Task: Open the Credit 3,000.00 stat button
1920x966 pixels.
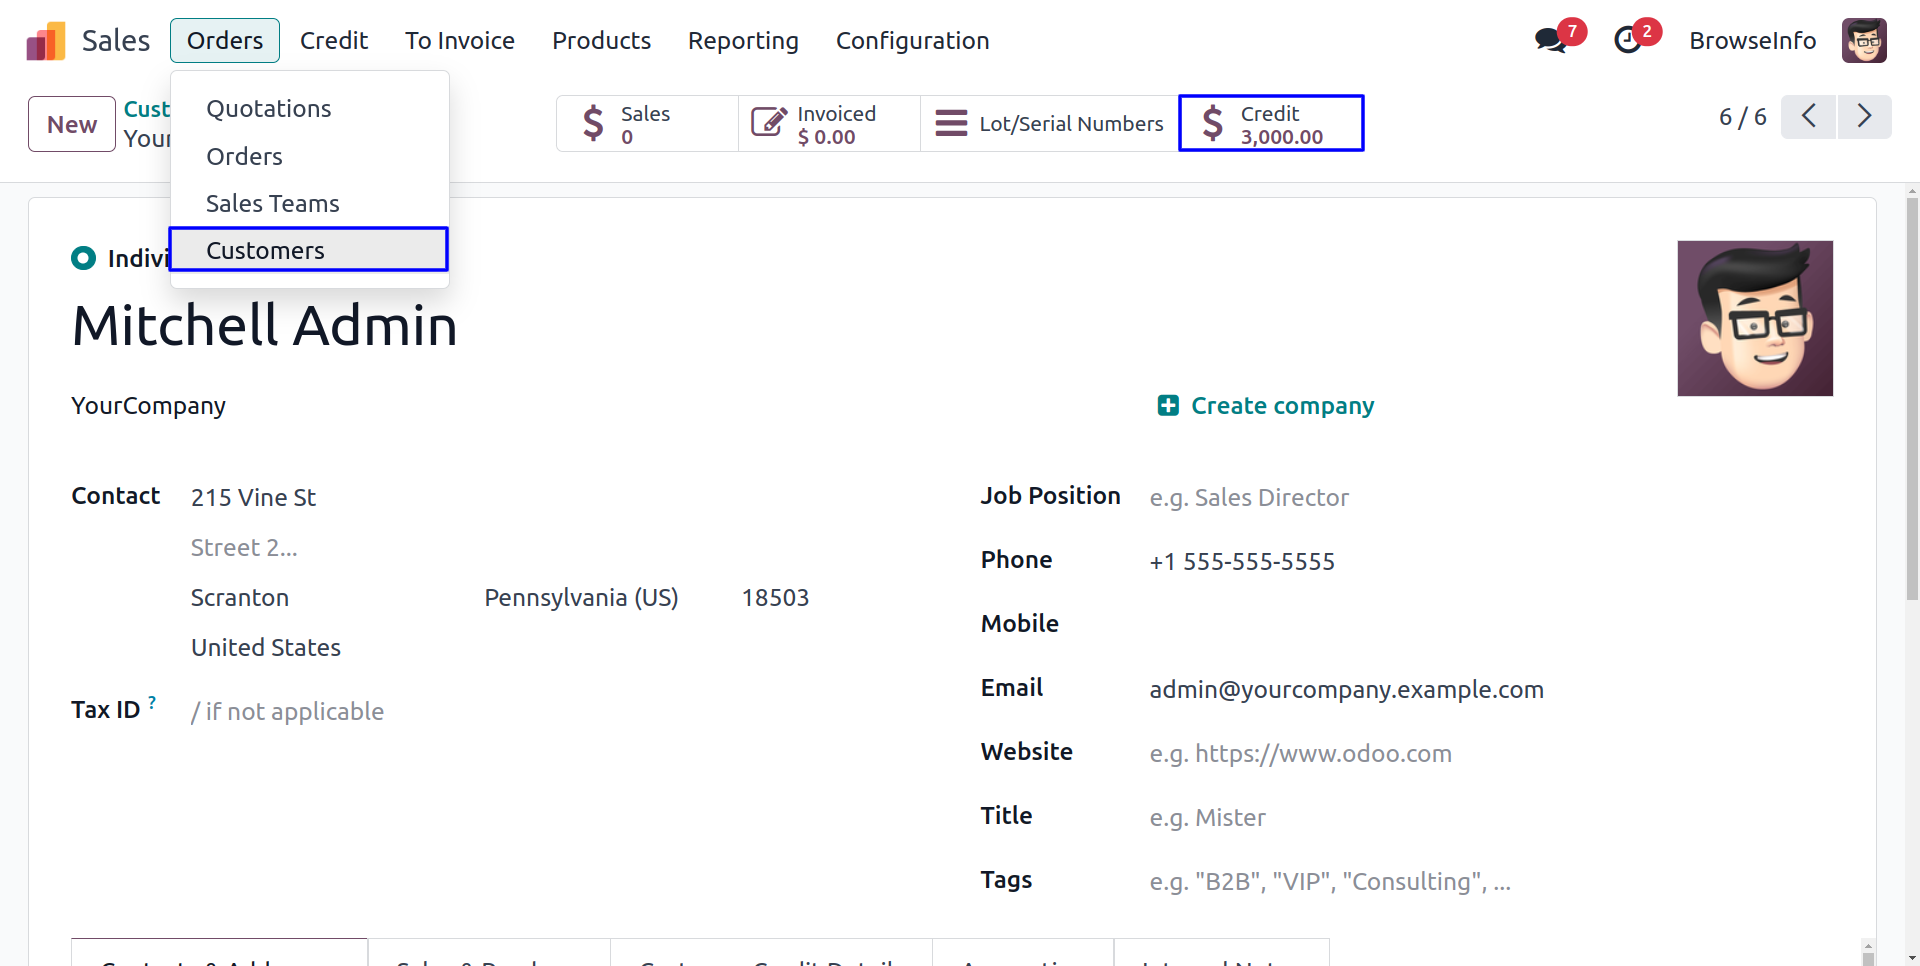Action: tap(1271, 124)
